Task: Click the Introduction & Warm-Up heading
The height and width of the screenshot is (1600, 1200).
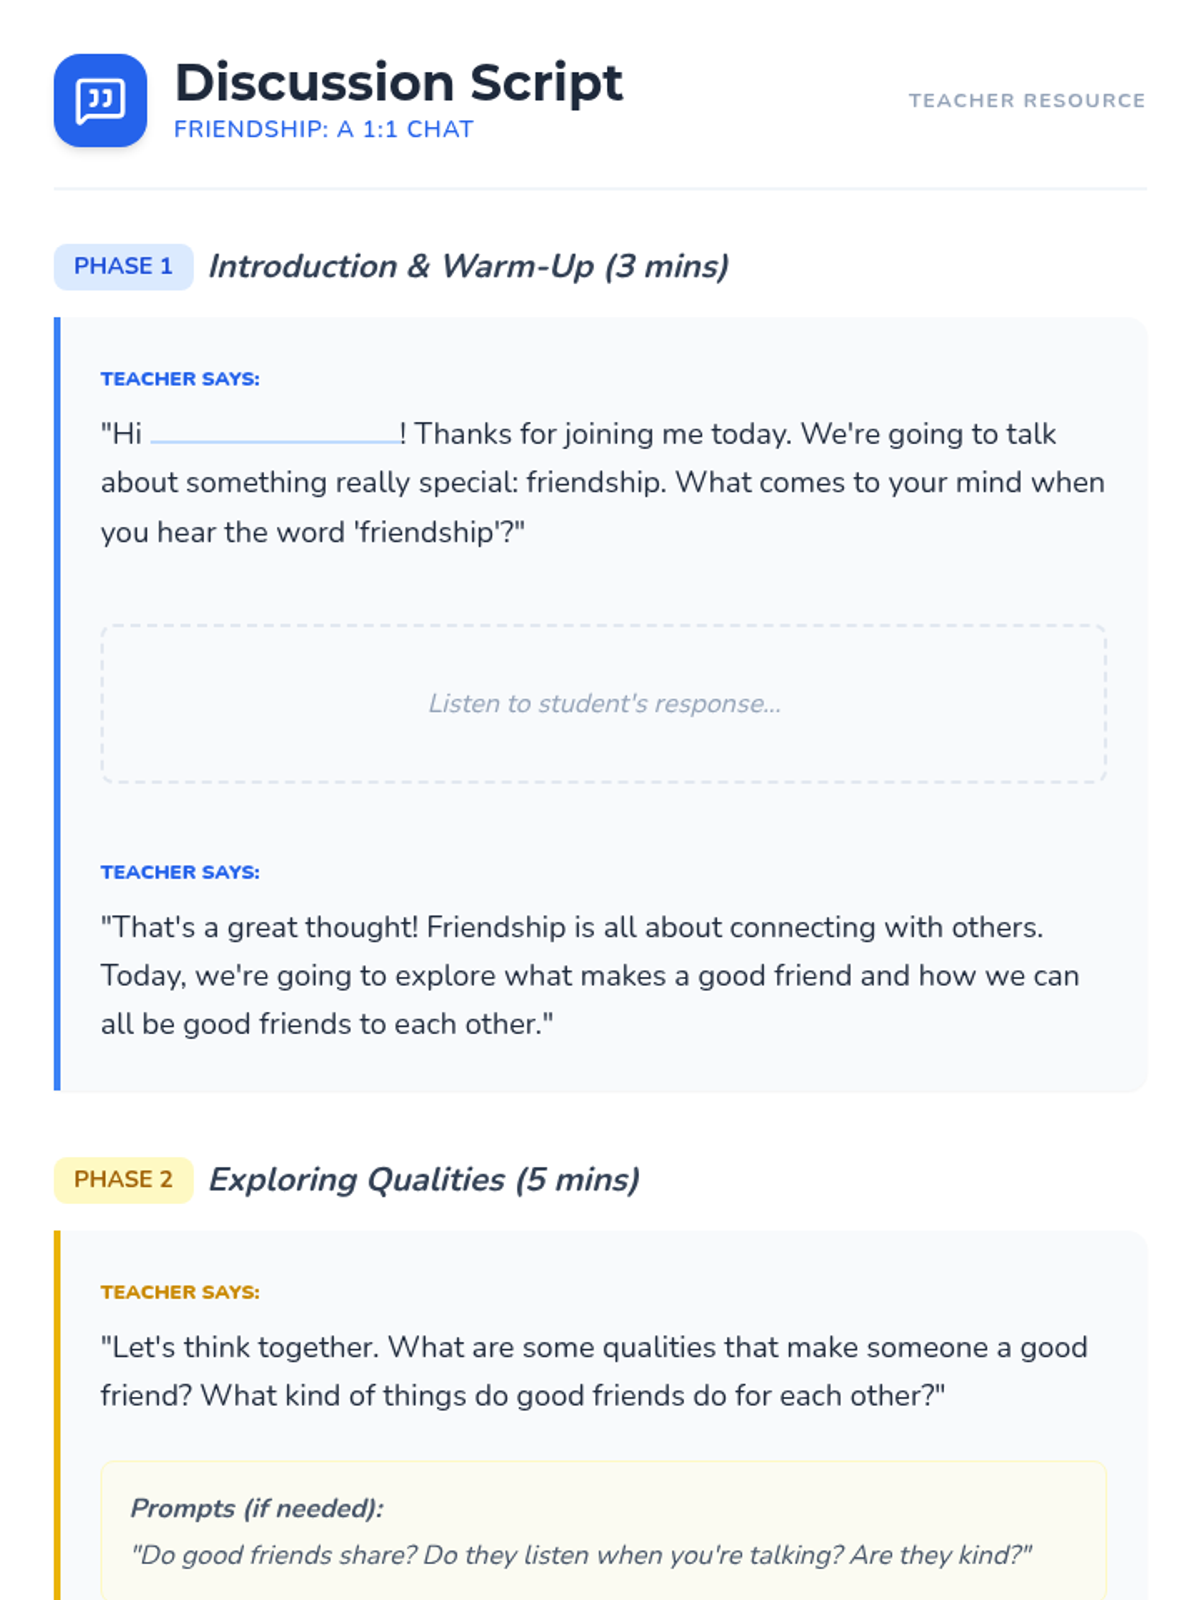Action: 468,266
